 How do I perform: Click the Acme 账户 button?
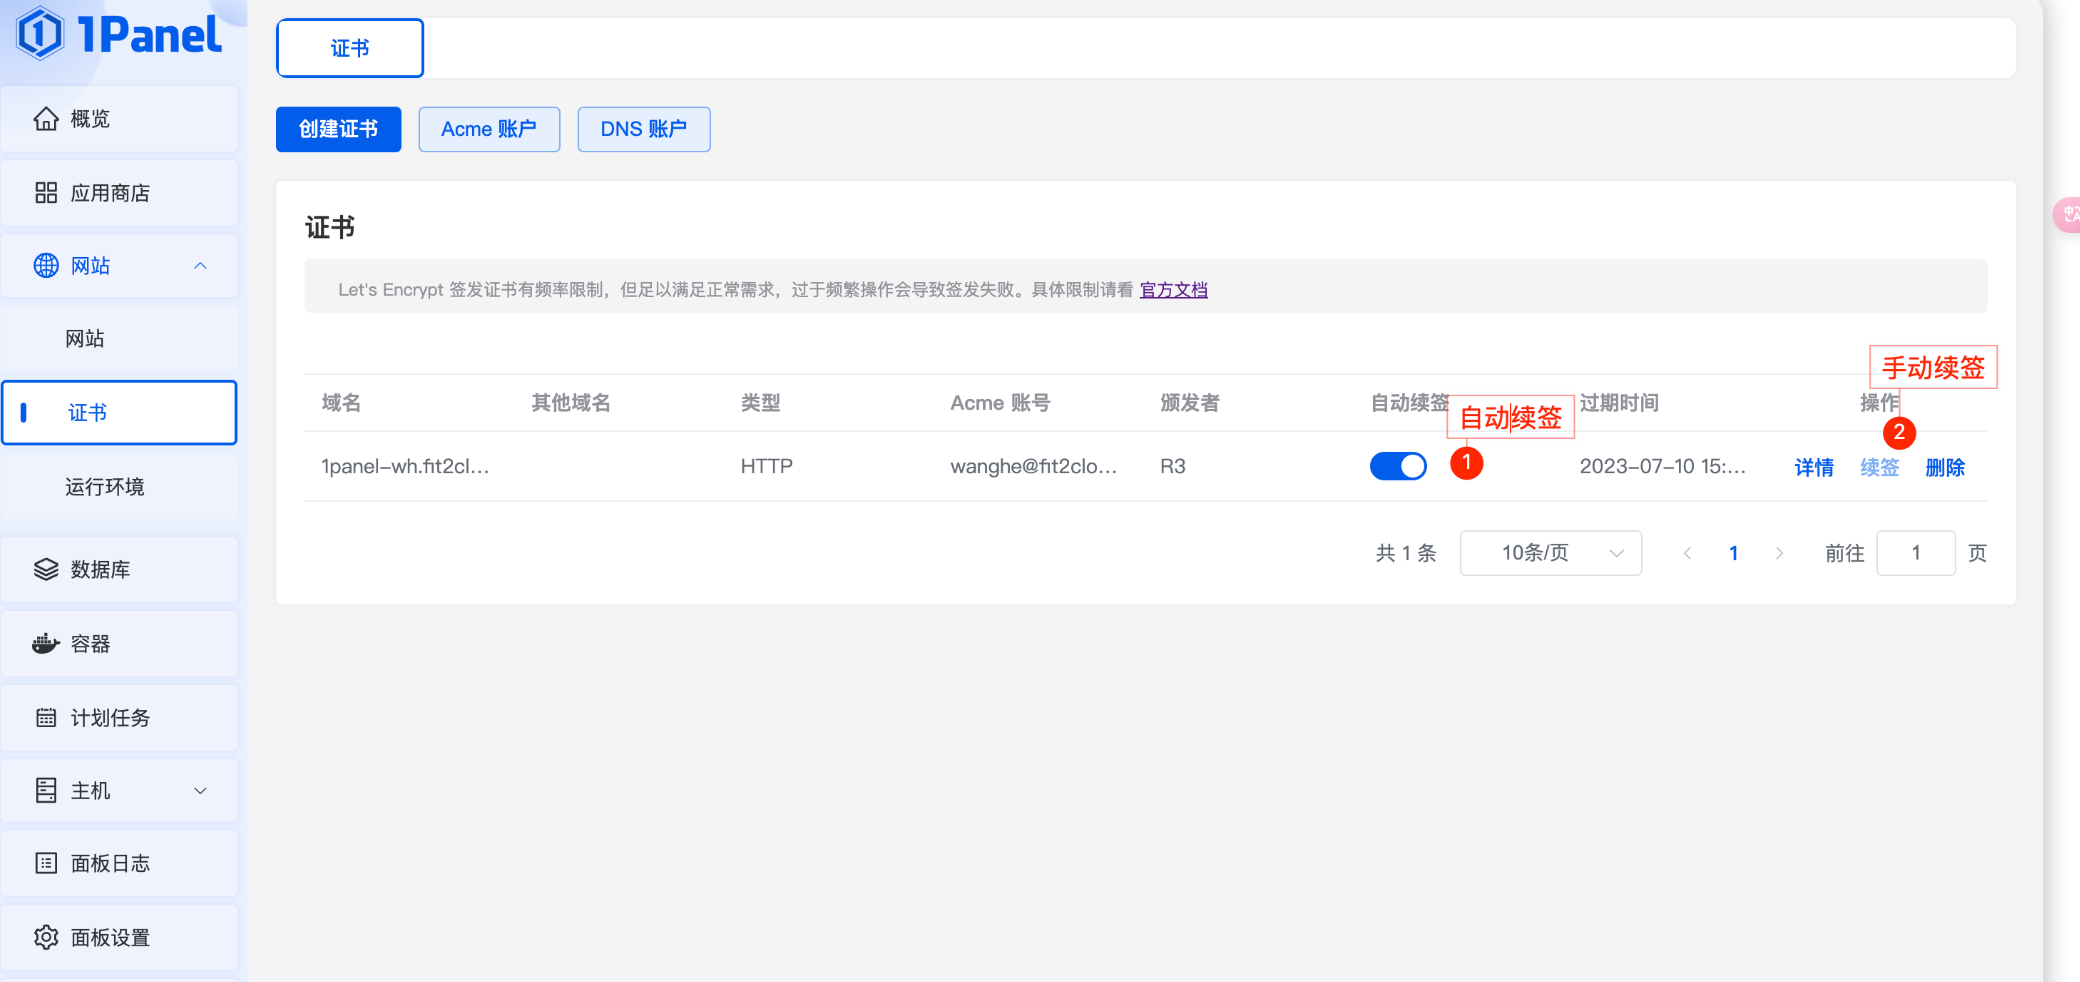489,130
